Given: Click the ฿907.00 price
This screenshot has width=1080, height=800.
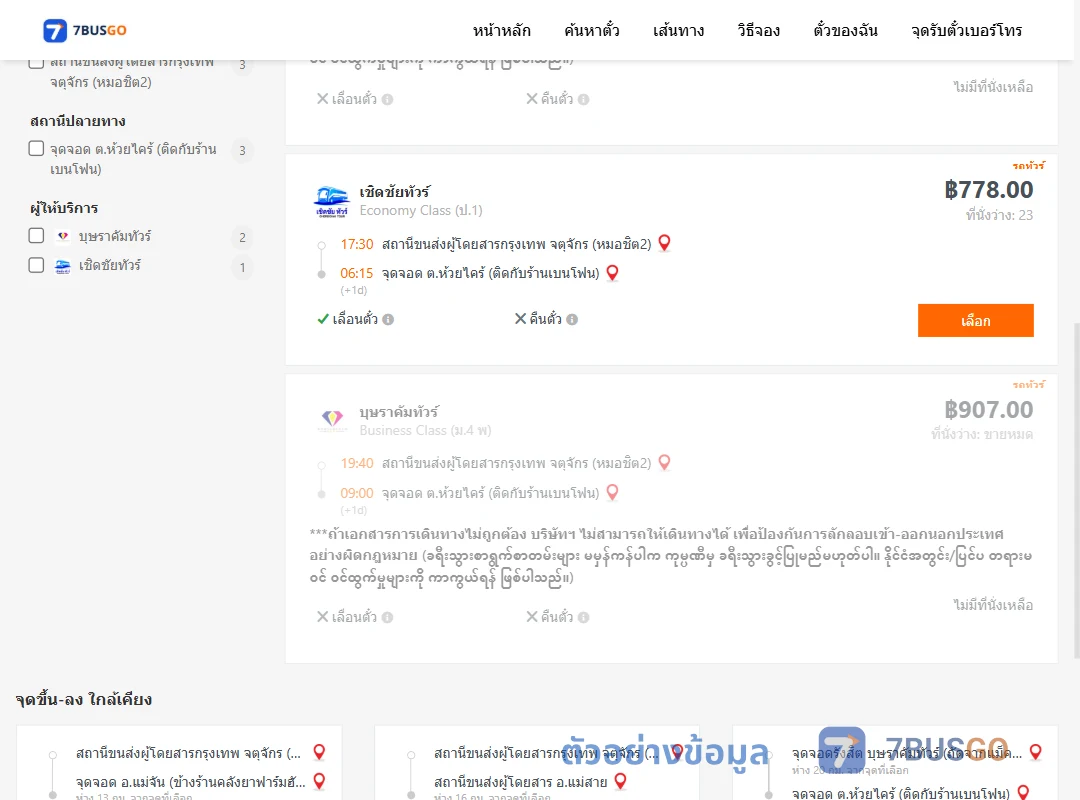Looking at the screenshot, I should pyautogui.click(x=988, y=409).
